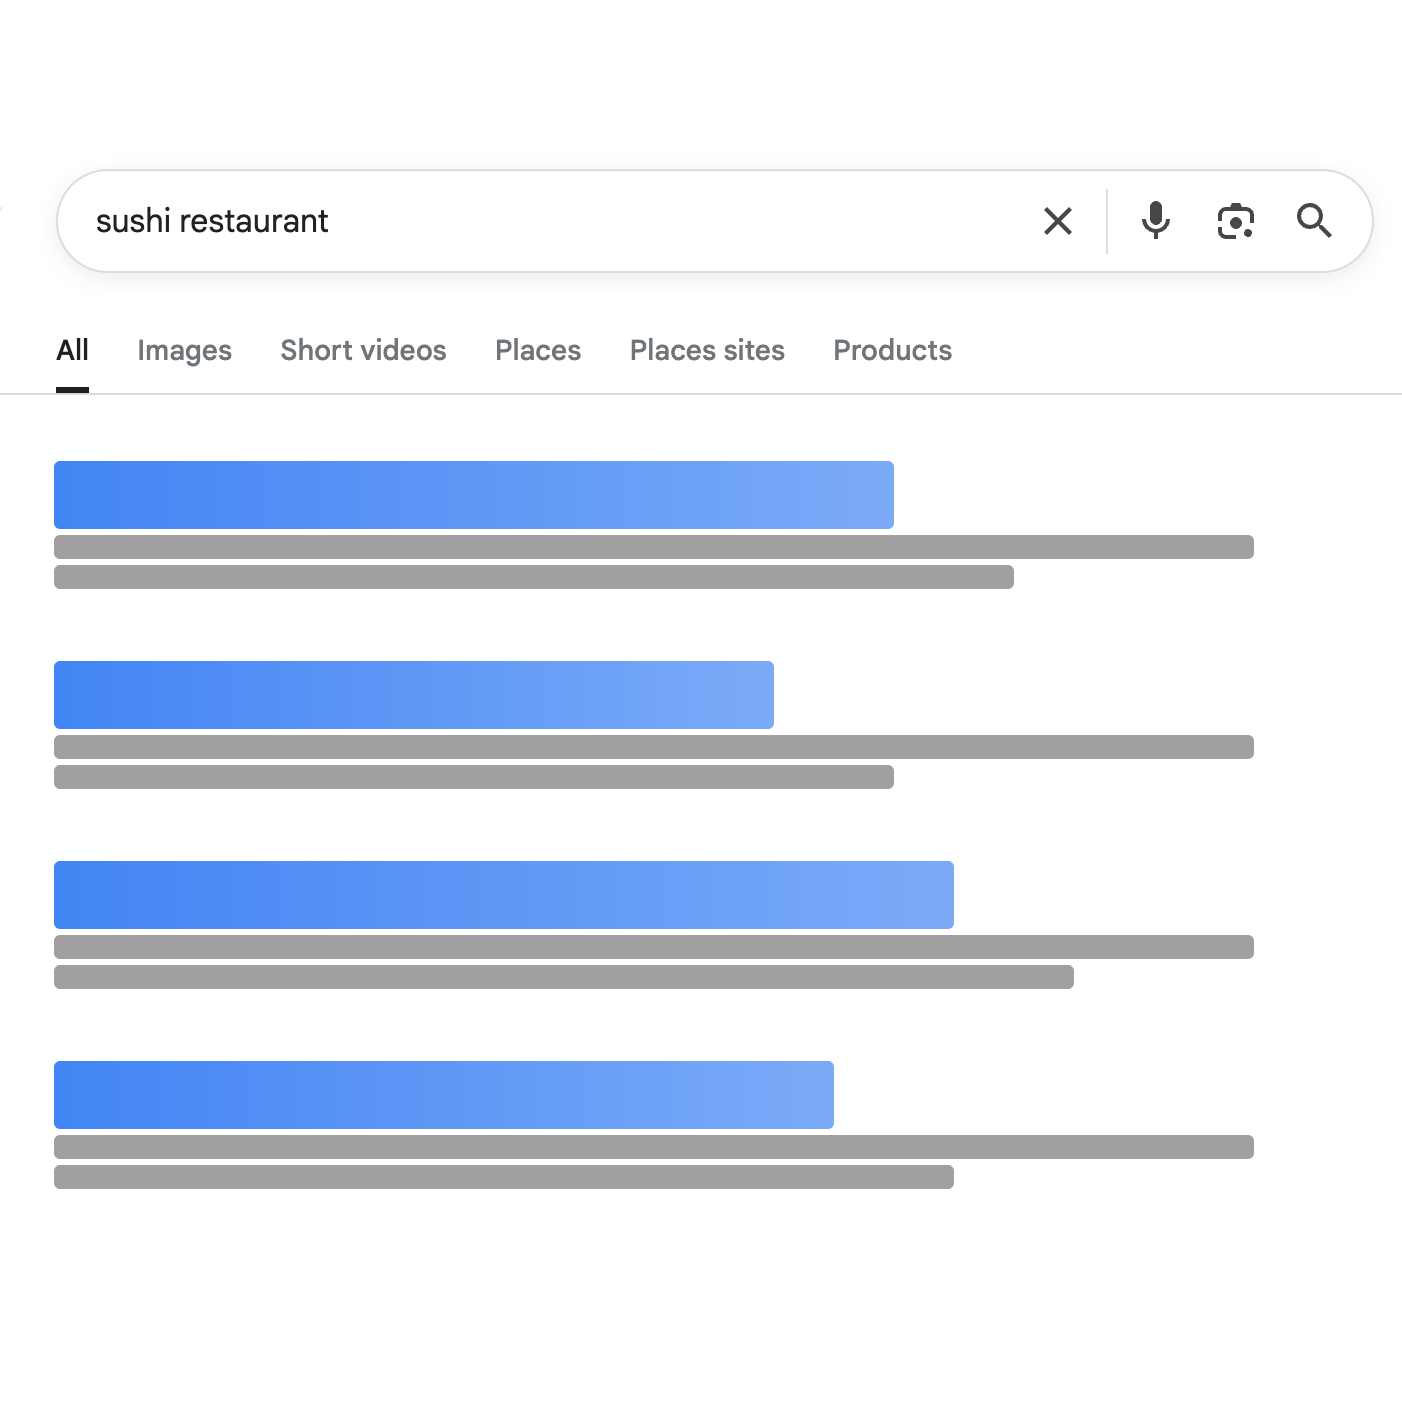Open the Products tab
This screenshot has height=1402, width=1402.
coord(892,350)
